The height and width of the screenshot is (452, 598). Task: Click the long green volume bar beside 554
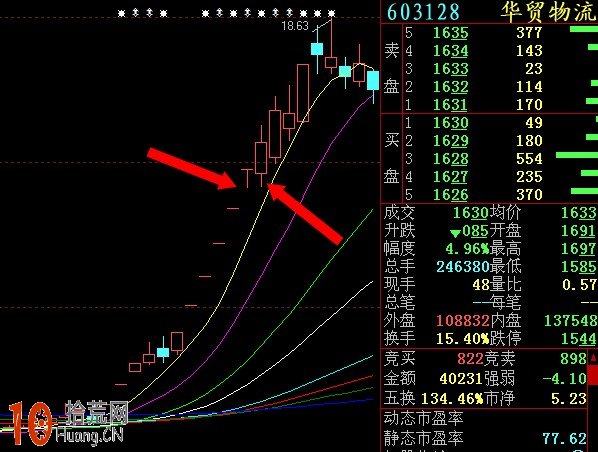click(577, 155)
